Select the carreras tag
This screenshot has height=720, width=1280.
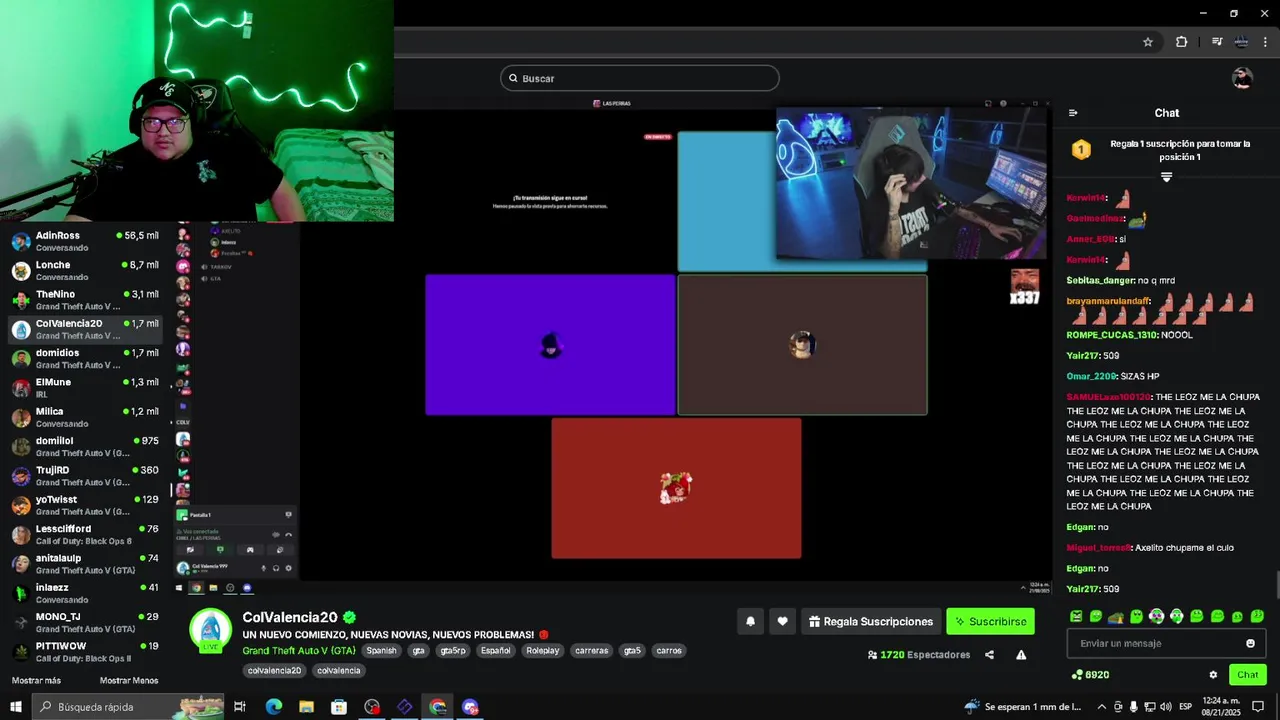pos(592,650)
